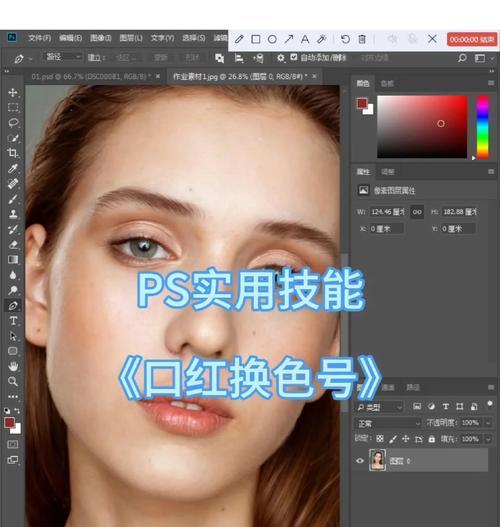
Task: Open the workspace switcher dropdown
Action: (x=483, y=58)
